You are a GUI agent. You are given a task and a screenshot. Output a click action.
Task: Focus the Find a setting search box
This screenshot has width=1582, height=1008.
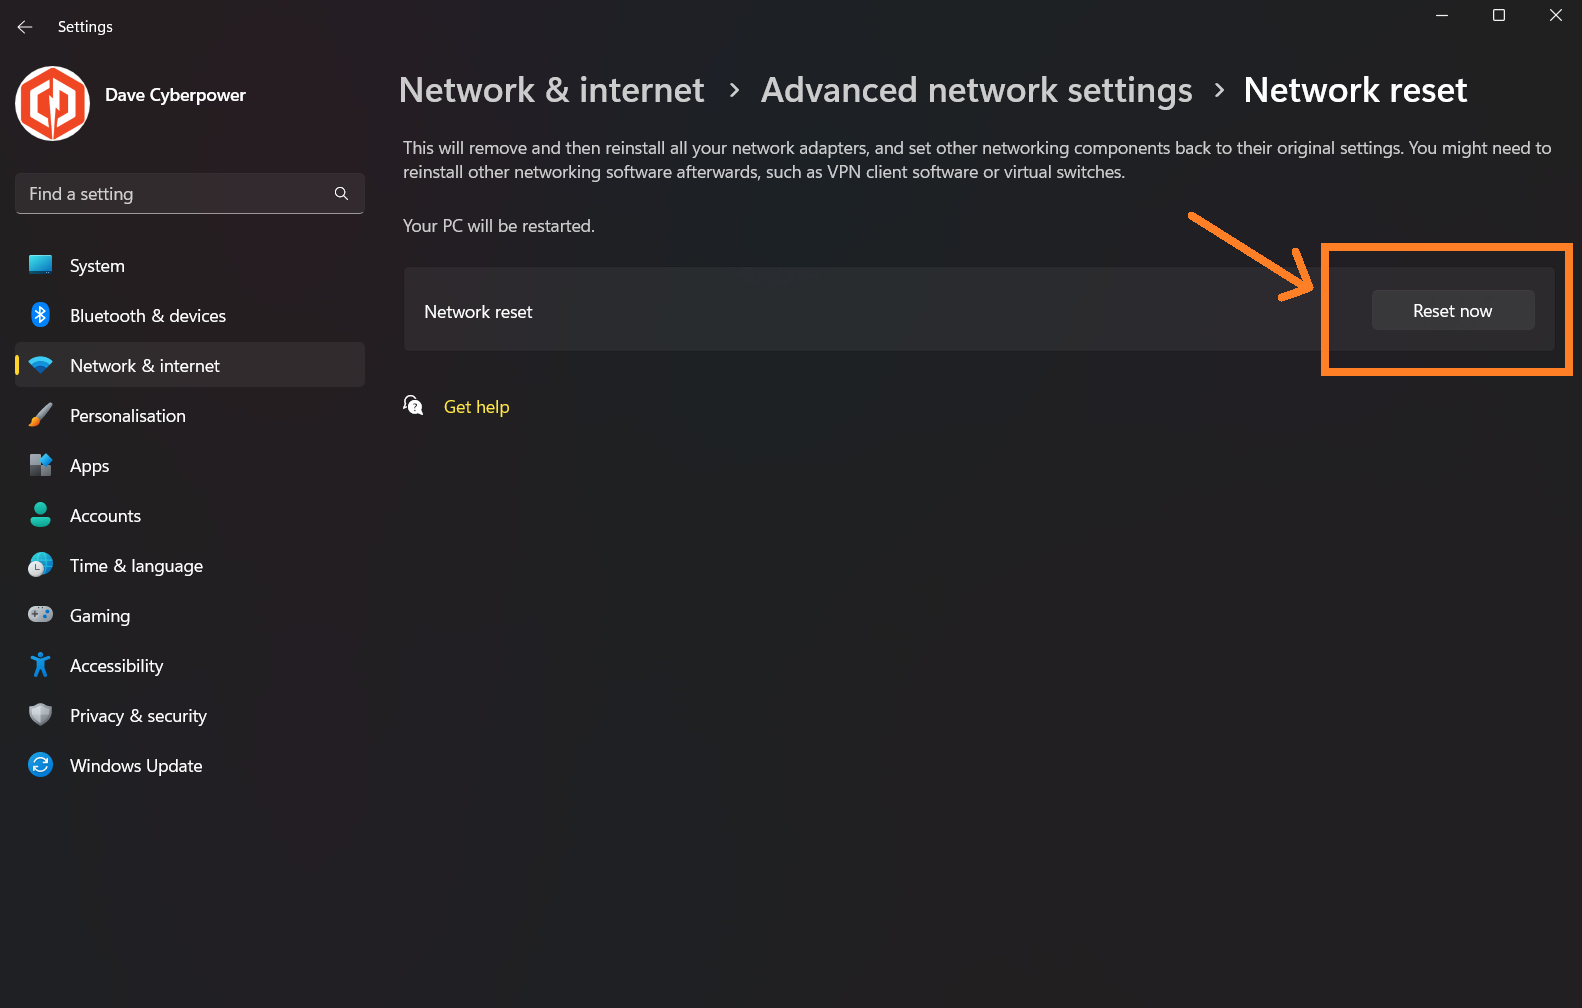(x=190, y=193)
